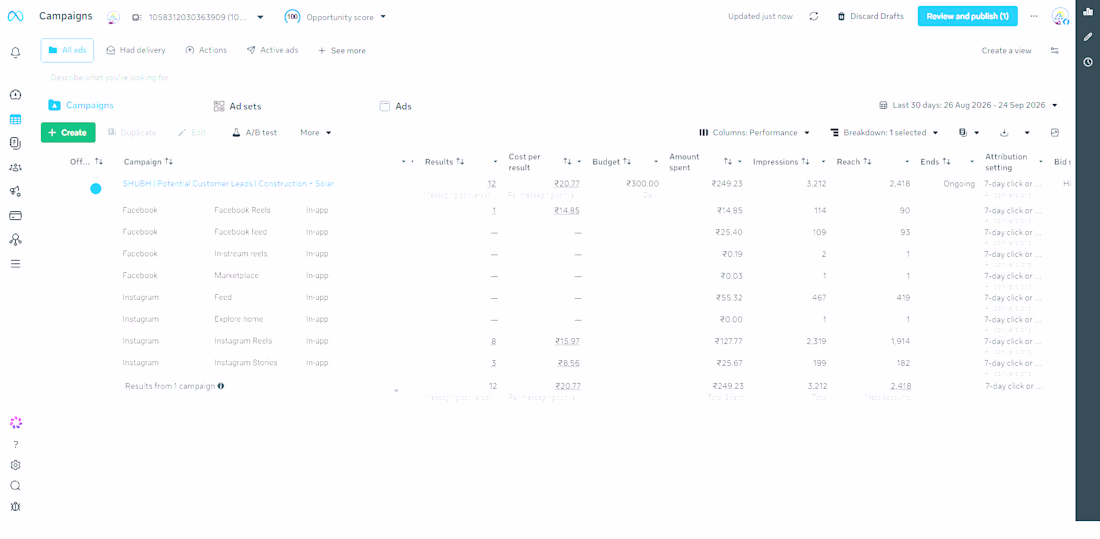
Task: Open the SHUBH Potential Customer Leads campaign link
Action: (x=228, y=184)
